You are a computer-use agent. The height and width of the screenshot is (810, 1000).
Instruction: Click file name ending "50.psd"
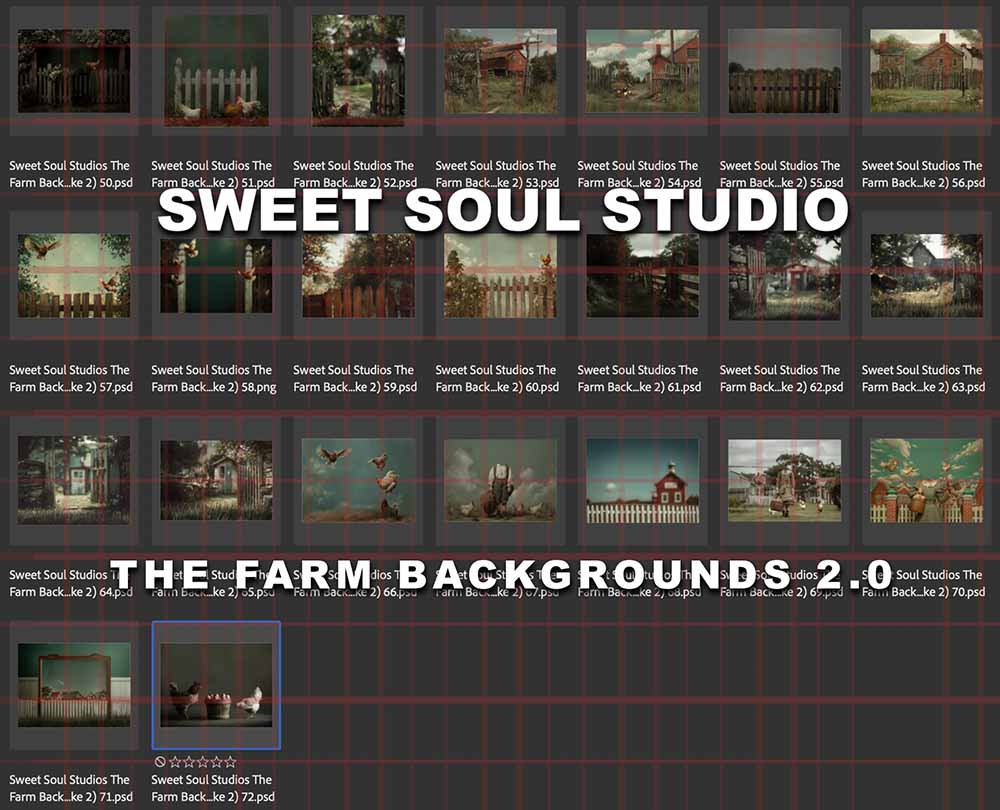point(71,174)
